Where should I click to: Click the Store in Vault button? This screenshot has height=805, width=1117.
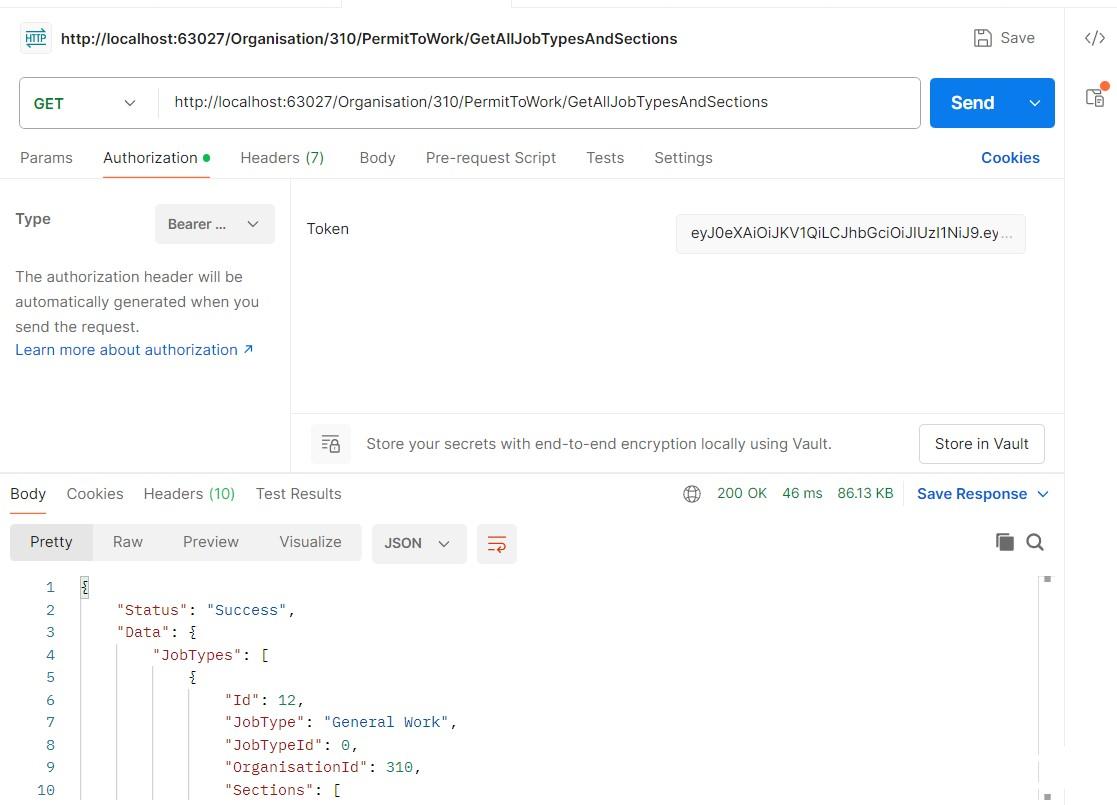pyautogui.click(x=981, y=444)
